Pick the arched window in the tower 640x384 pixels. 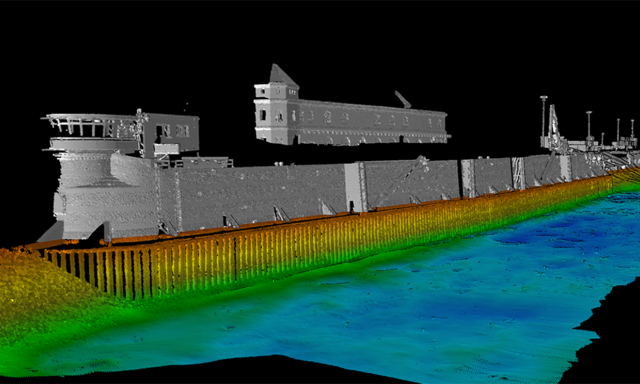262,115
